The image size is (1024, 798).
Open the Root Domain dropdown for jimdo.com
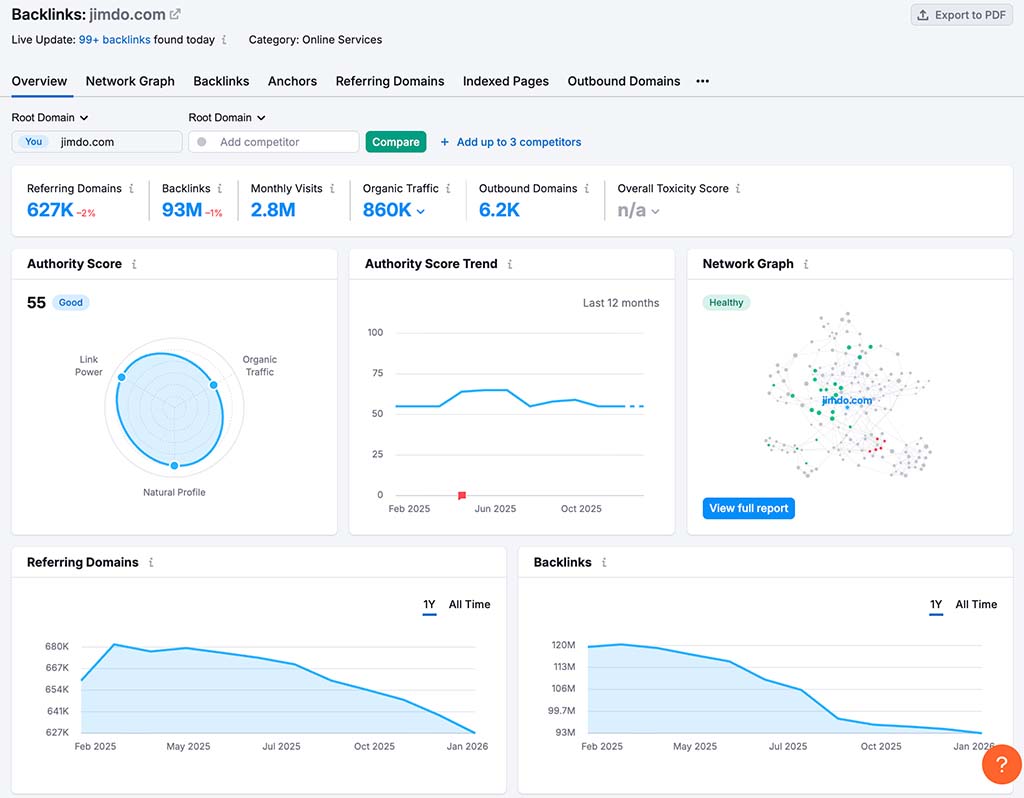(46, 117)
